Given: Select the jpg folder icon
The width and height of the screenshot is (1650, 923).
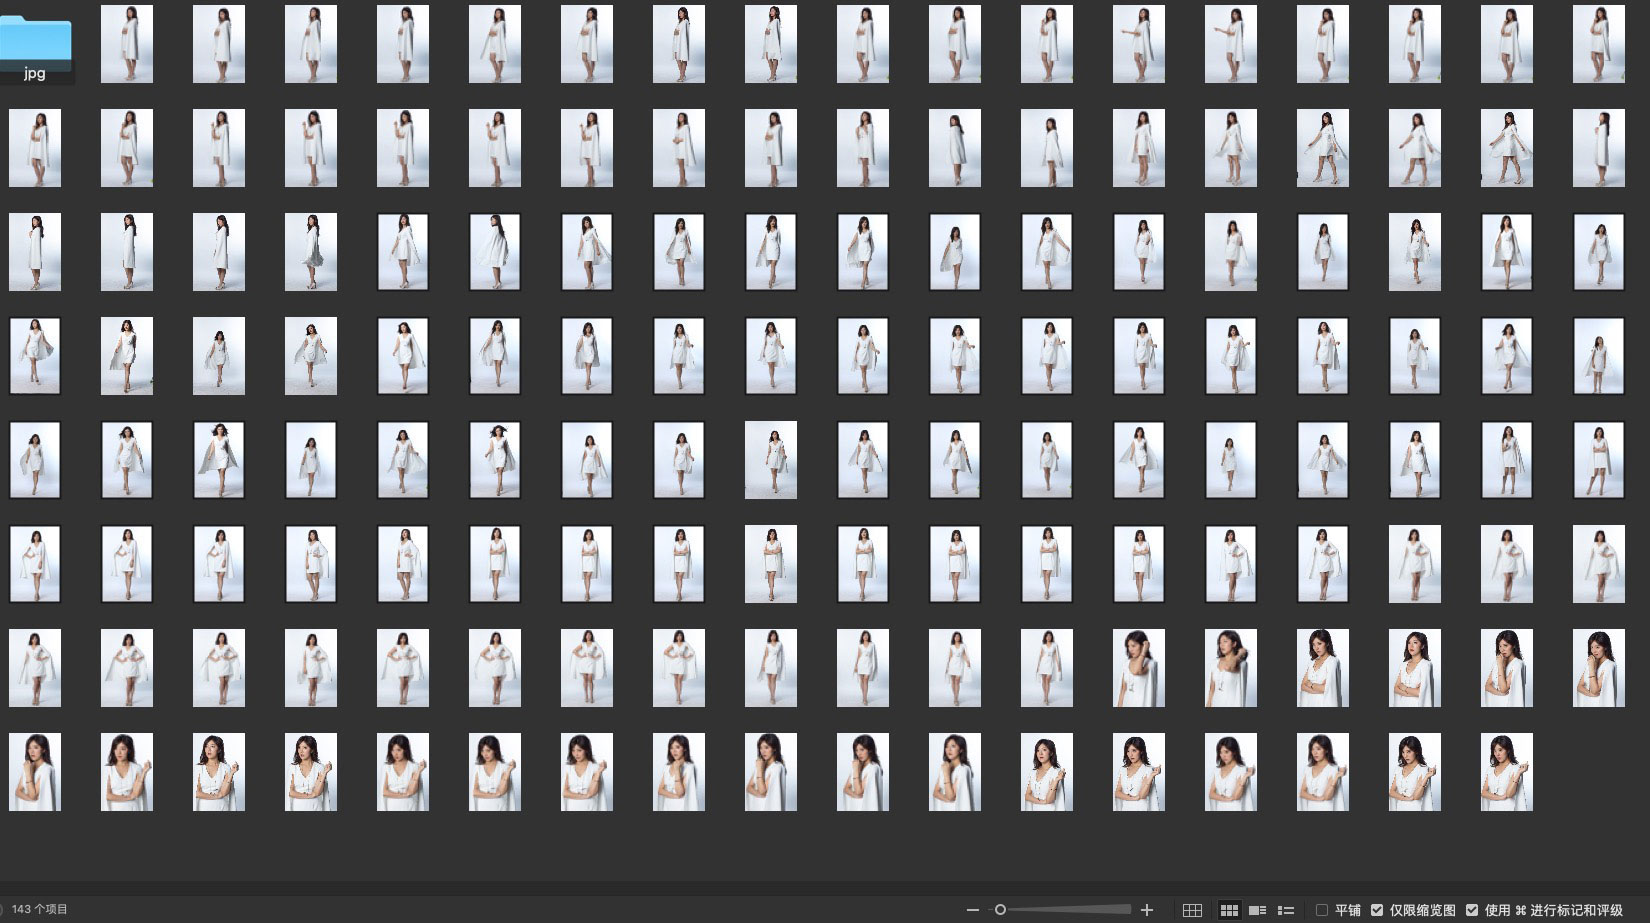Looking at the screenshot, I should click(35, 47).
